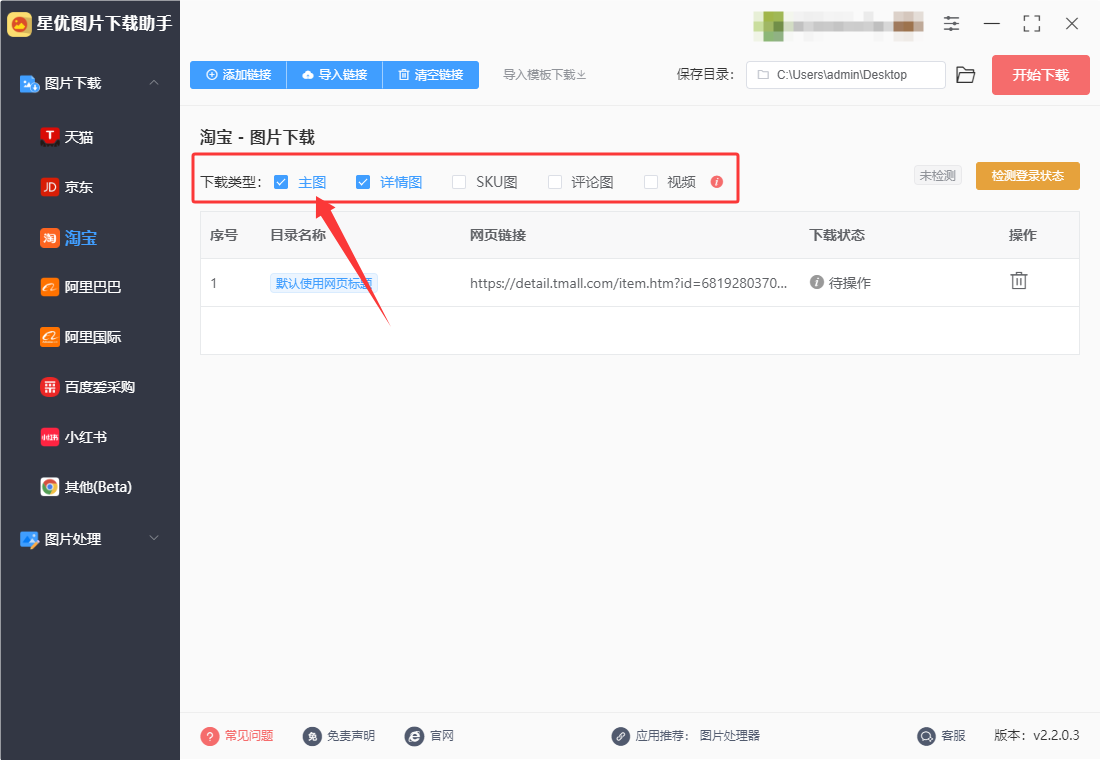The width and height of the screenshot is (1100, 760).
Task: Start downloading with 开始下载 button
Action: 1040,75
